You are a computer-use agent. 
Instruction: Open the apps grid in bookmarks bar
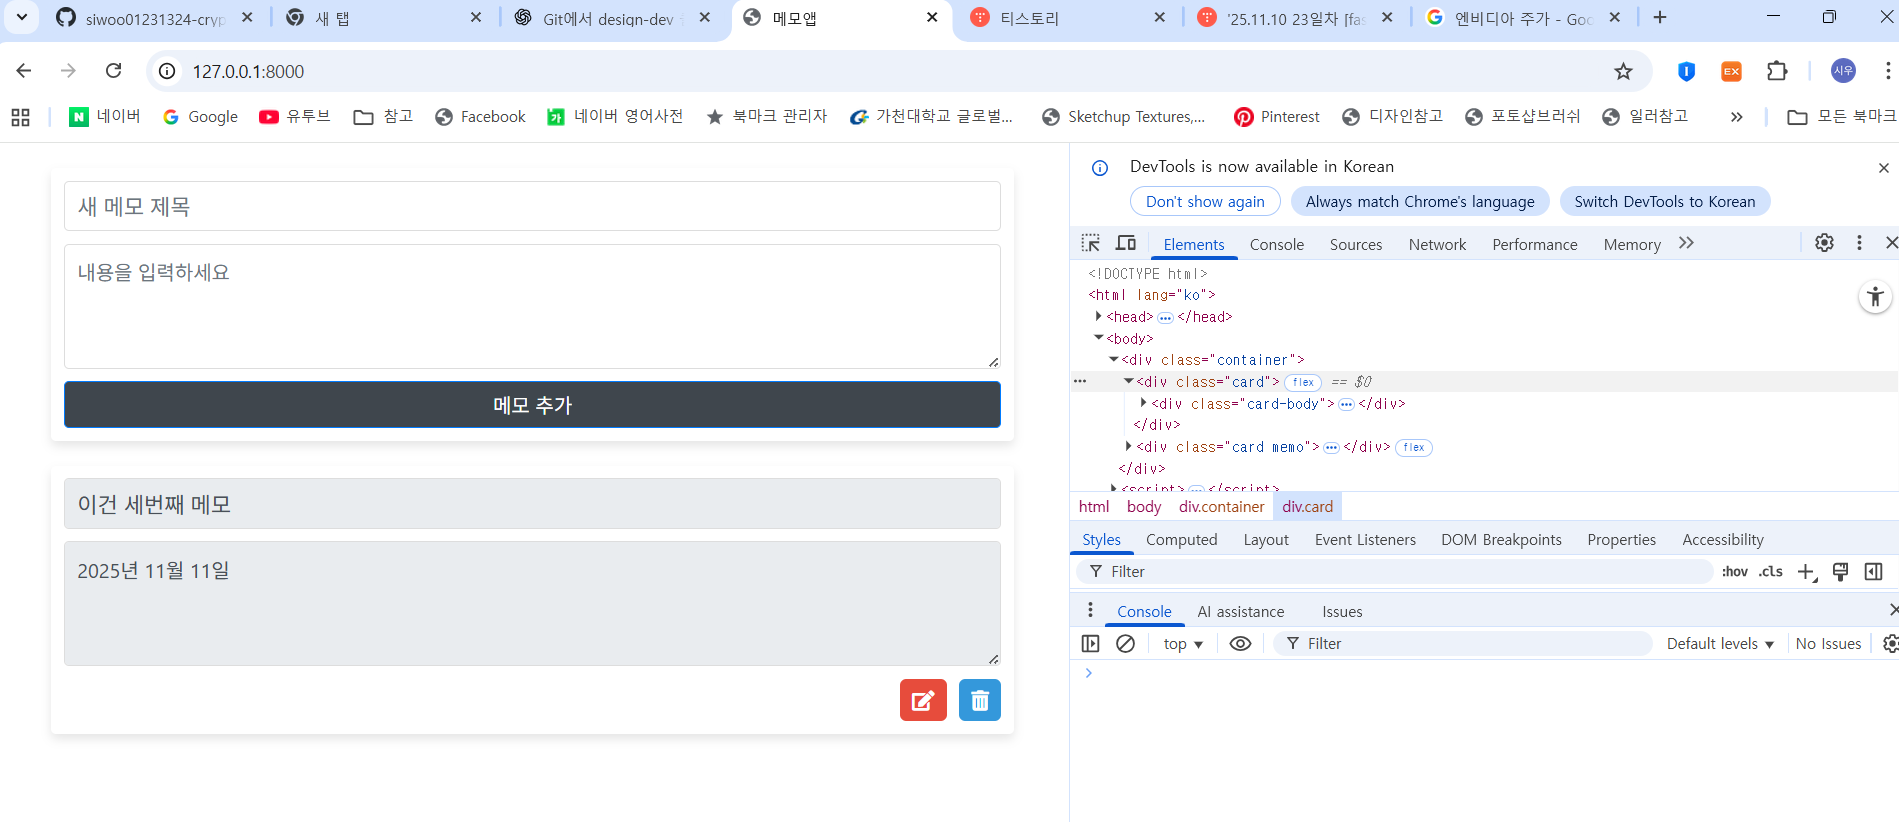(21, 117)
